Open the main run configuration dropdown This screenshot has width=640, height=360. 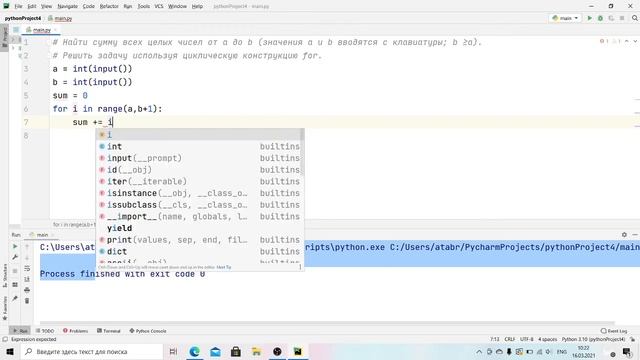pyautogui.click(x=565, y=18)
